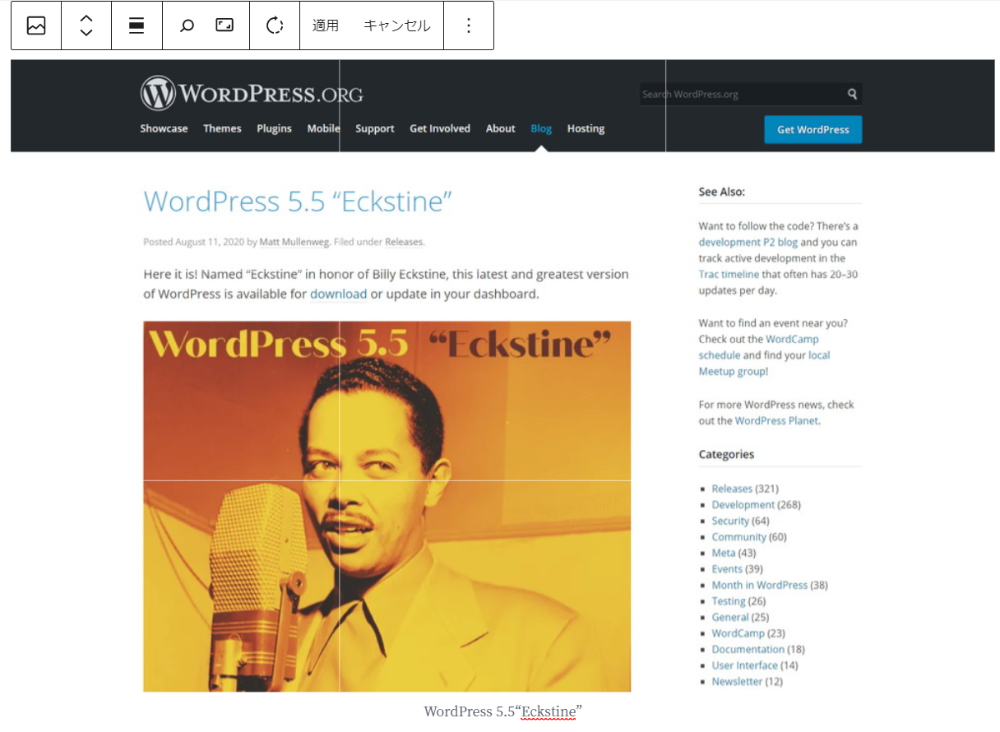1000x732 pixels.
Task: Click the caption WordPress 5.5“Eckstine”
Action: tap(503, 711)
